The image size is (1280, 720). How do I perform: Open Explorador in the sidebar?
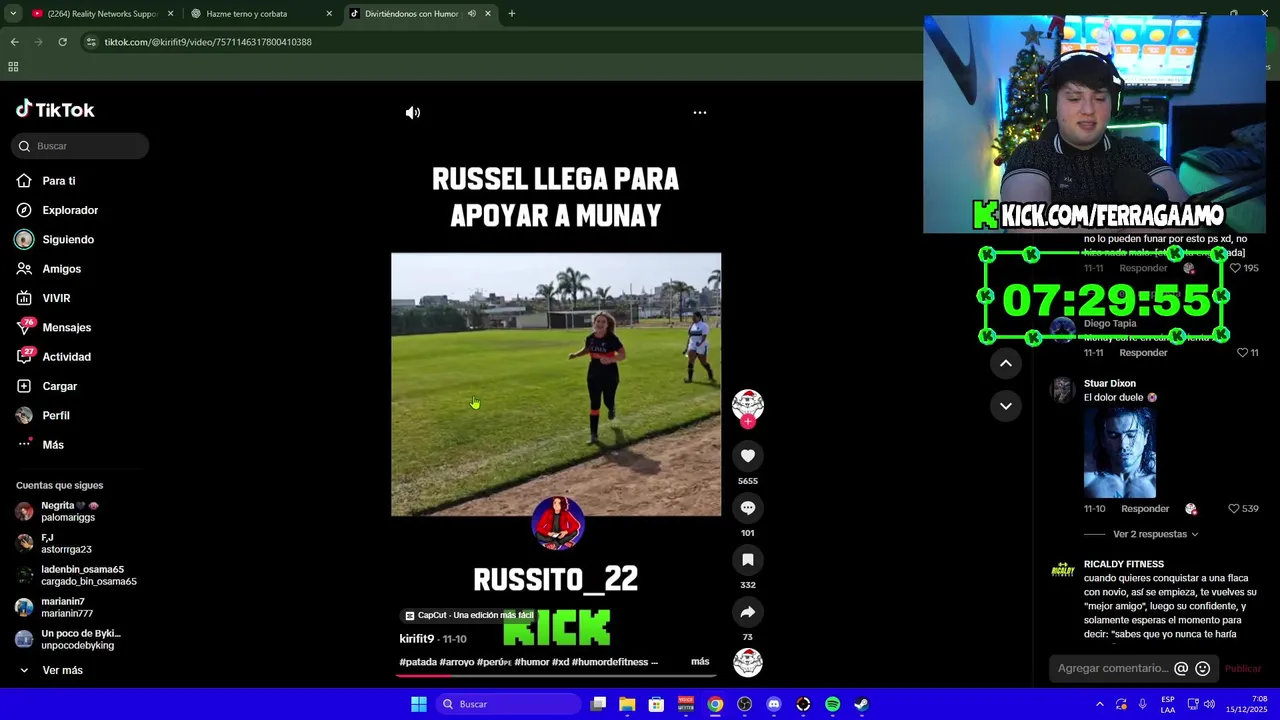(70, 210)
